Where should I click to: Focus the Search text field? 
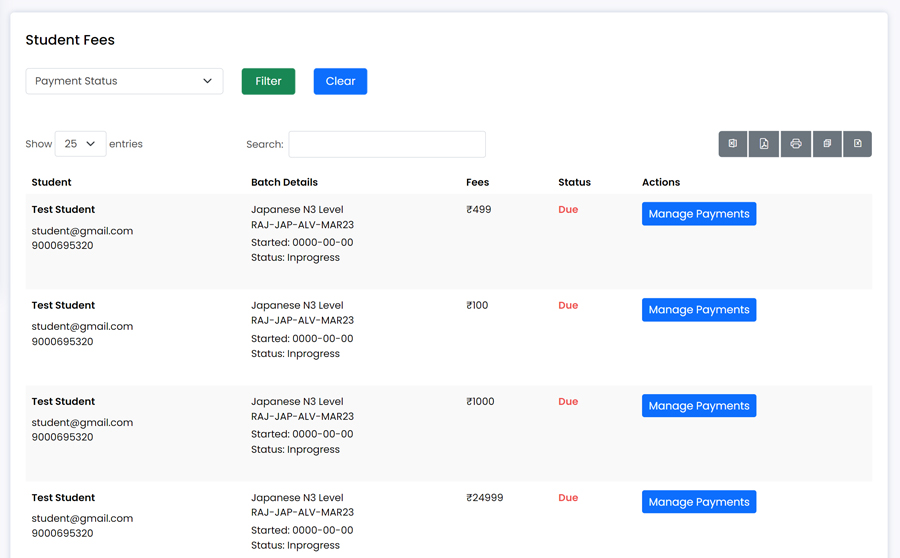point(387,144)
